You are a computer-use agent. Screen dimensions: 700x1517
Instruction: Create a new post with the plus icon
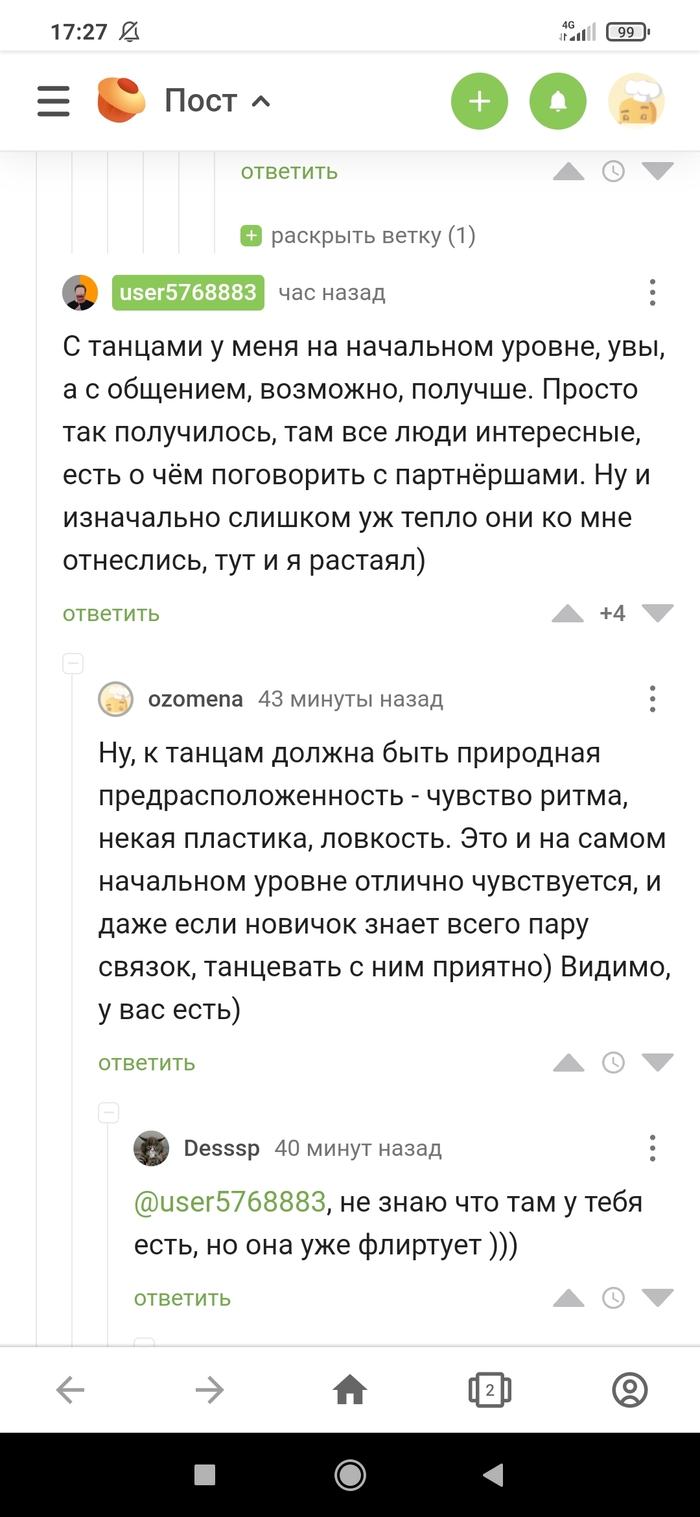479,101
